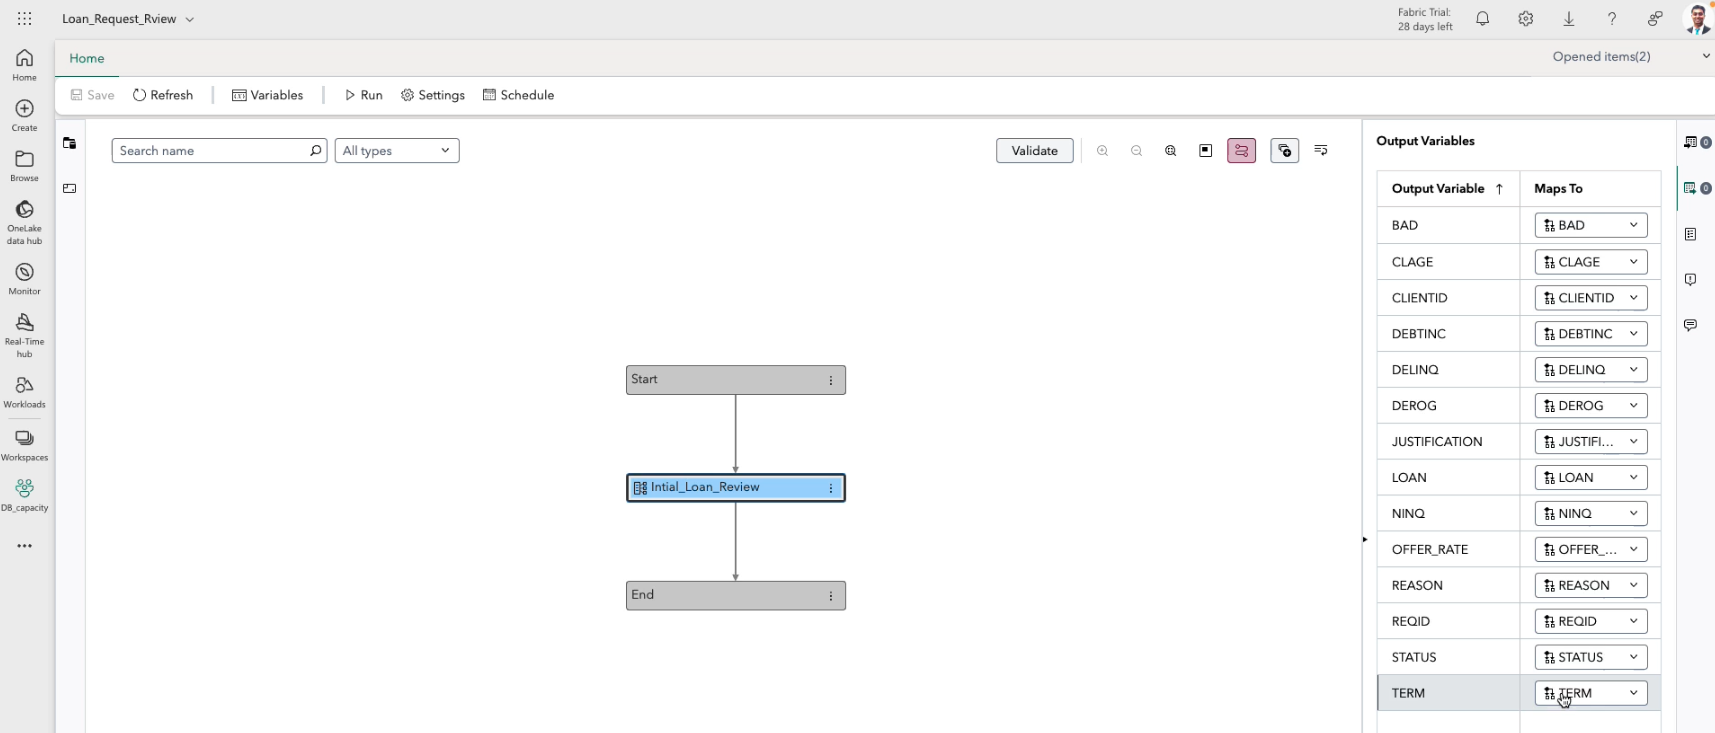Click into the Search name field
Screen dimensions: 1715x733
tap(212, 151)
